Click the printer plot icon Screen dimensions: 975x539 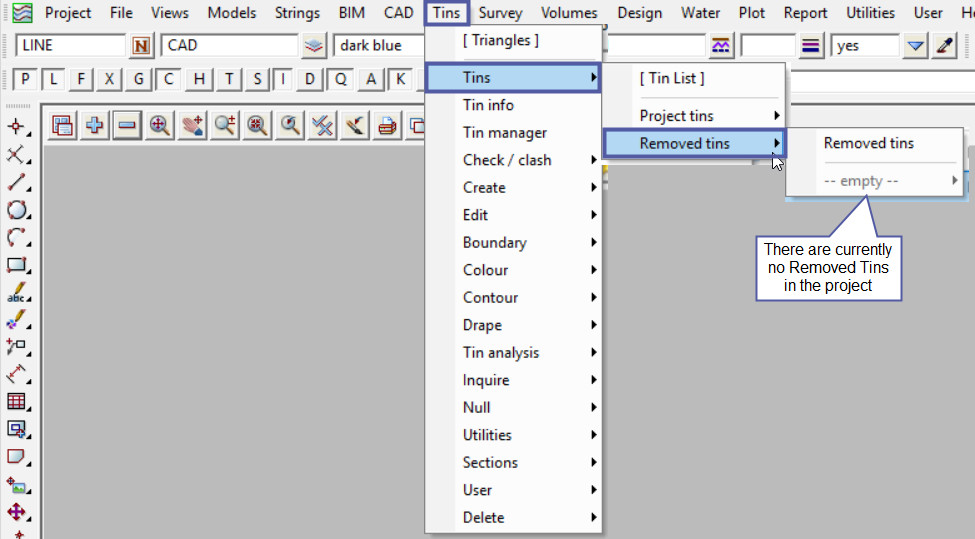[387, 126]
